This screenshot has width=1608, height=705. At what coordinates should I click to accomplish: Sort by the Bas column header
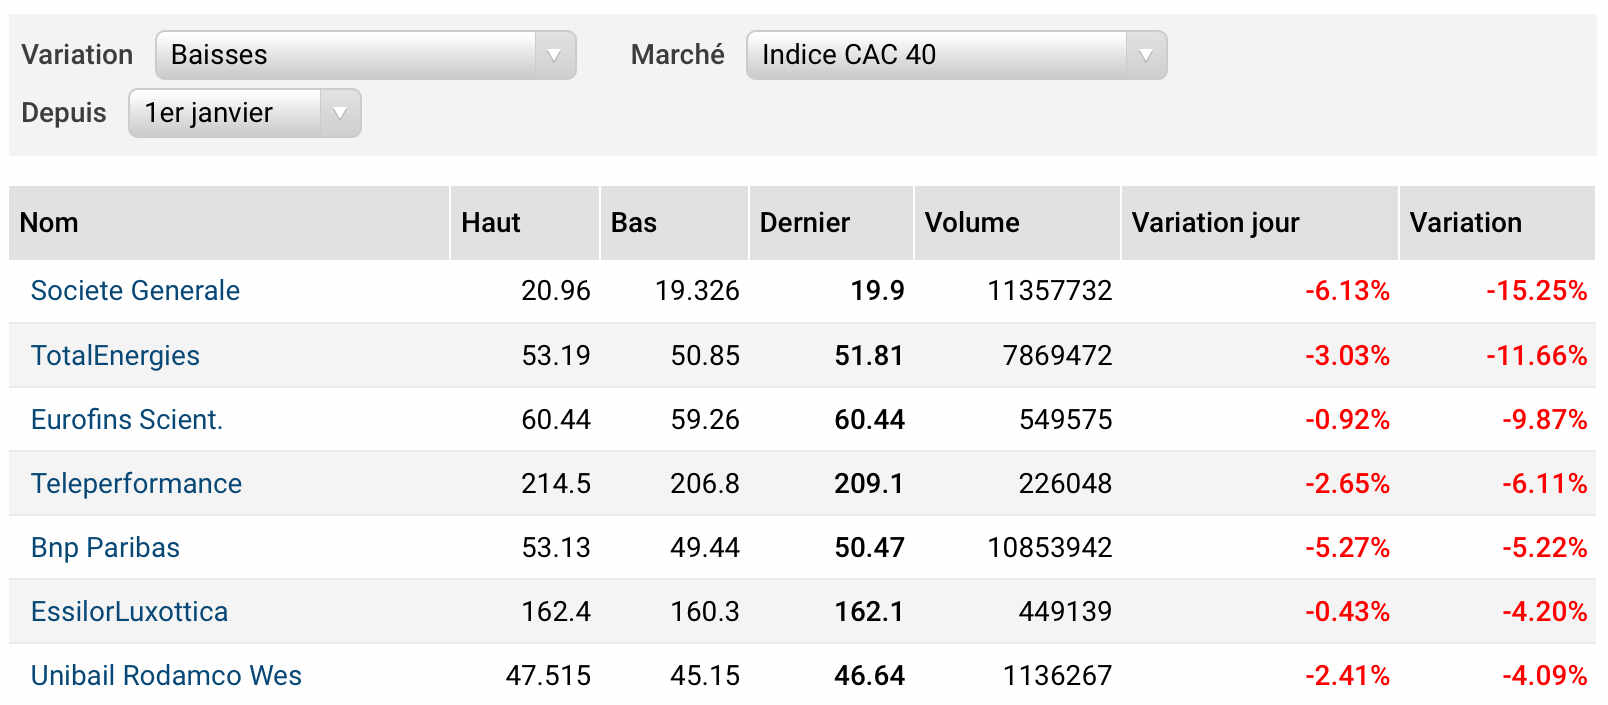pos(634,223)
